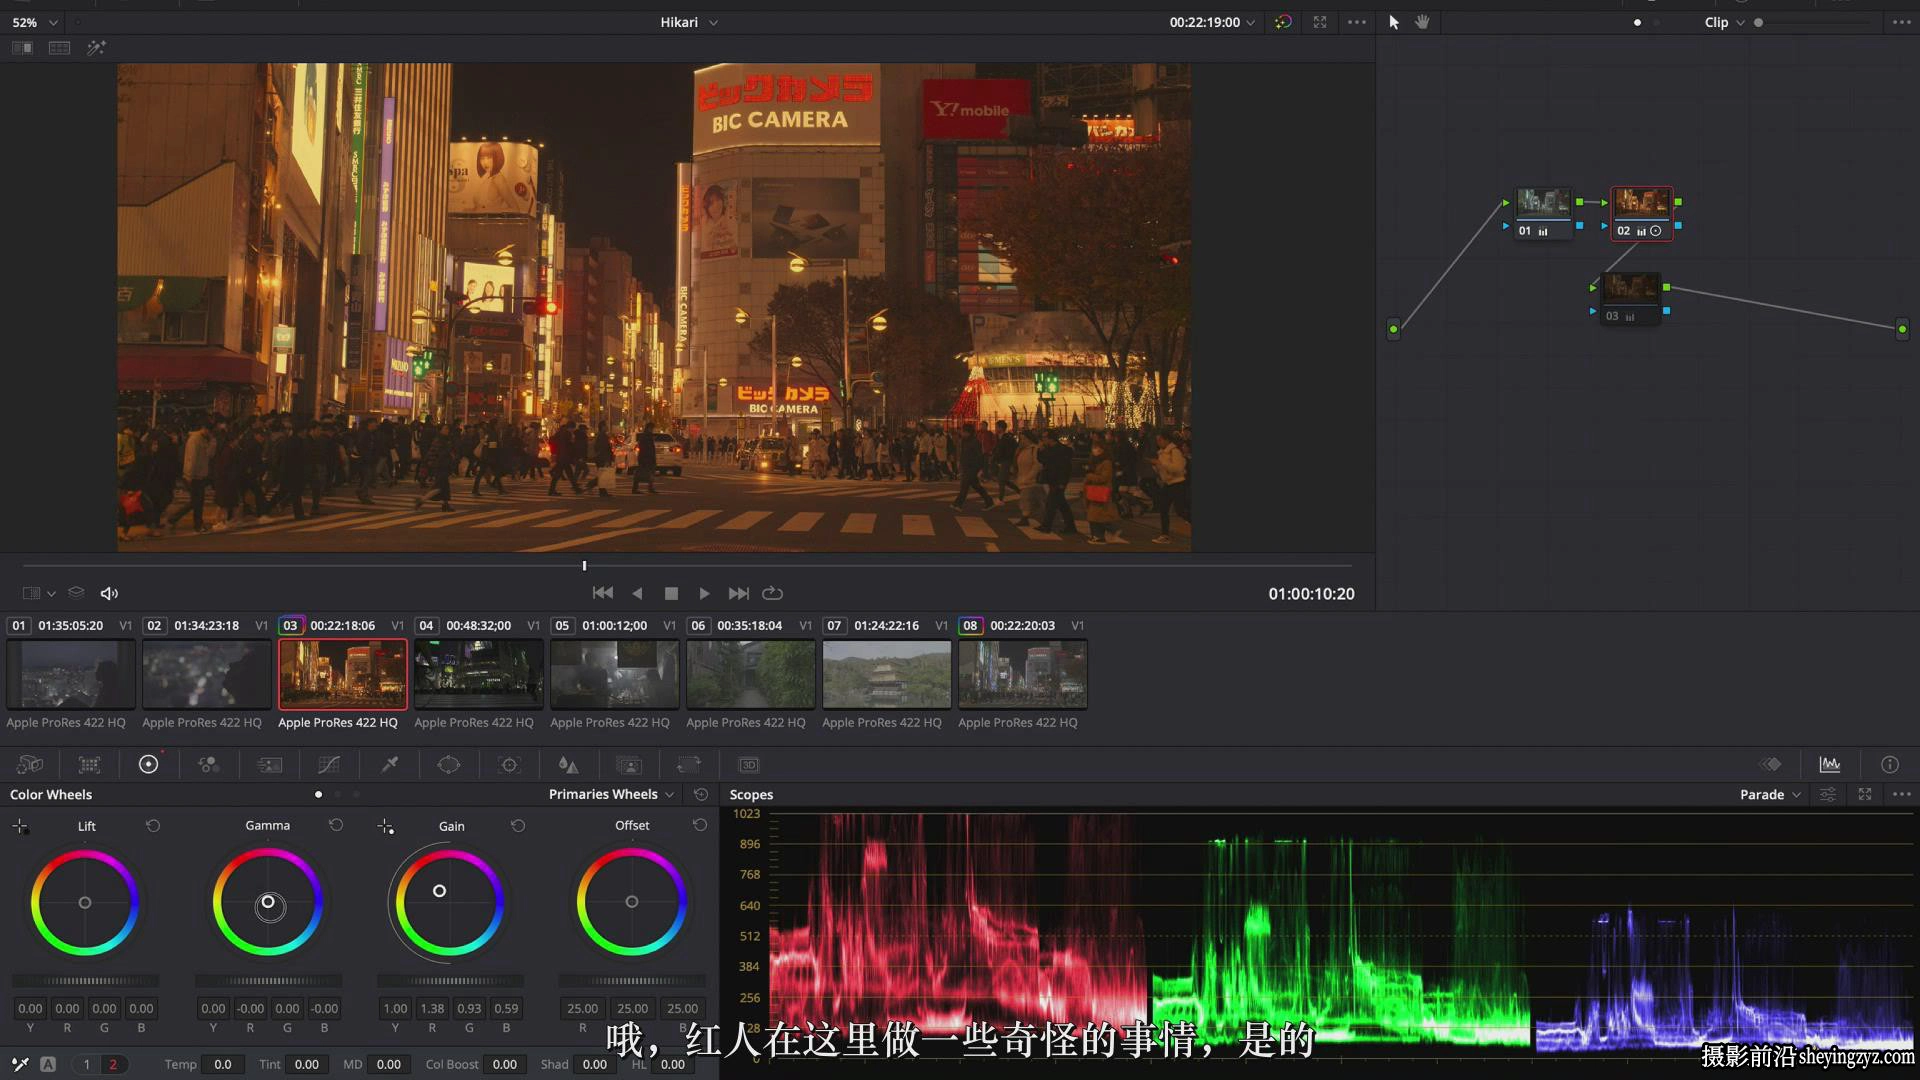Screen dimensions: 1920x1080
Task: Click the node graph zoom slider
Action: coord(1814,22)
